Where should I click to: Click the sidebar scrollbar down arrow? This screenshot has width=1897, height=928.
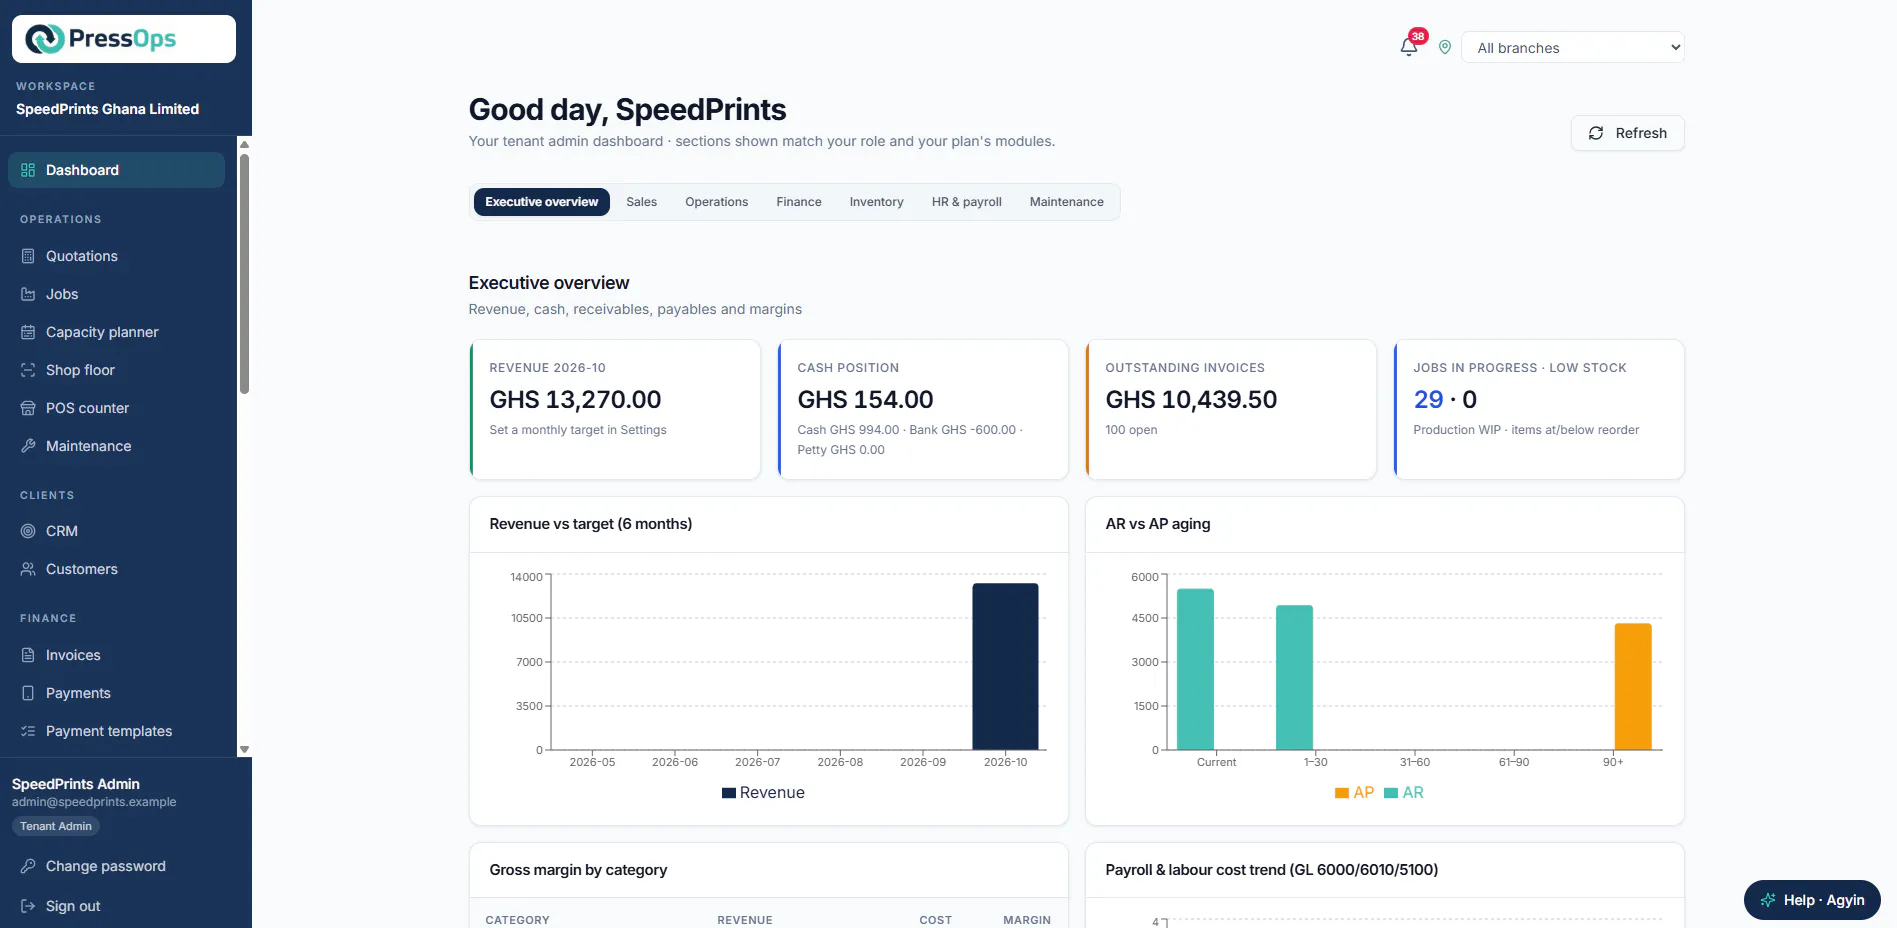[244, 749]
